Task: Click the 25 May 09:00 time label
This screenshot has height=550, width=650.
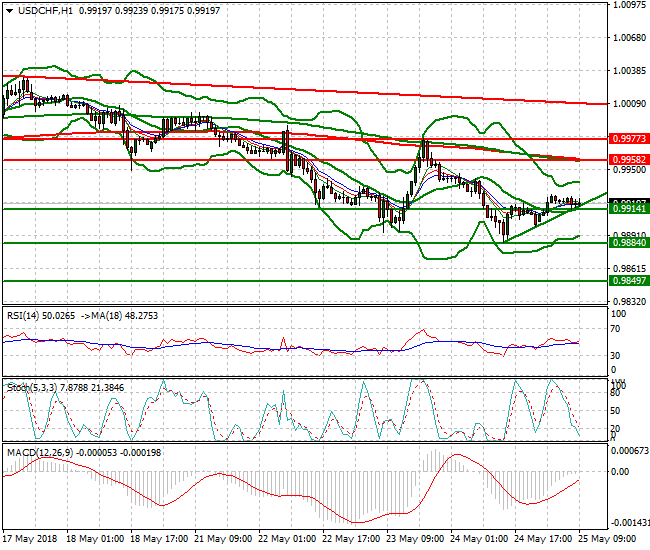Action: tap(607, 539)
